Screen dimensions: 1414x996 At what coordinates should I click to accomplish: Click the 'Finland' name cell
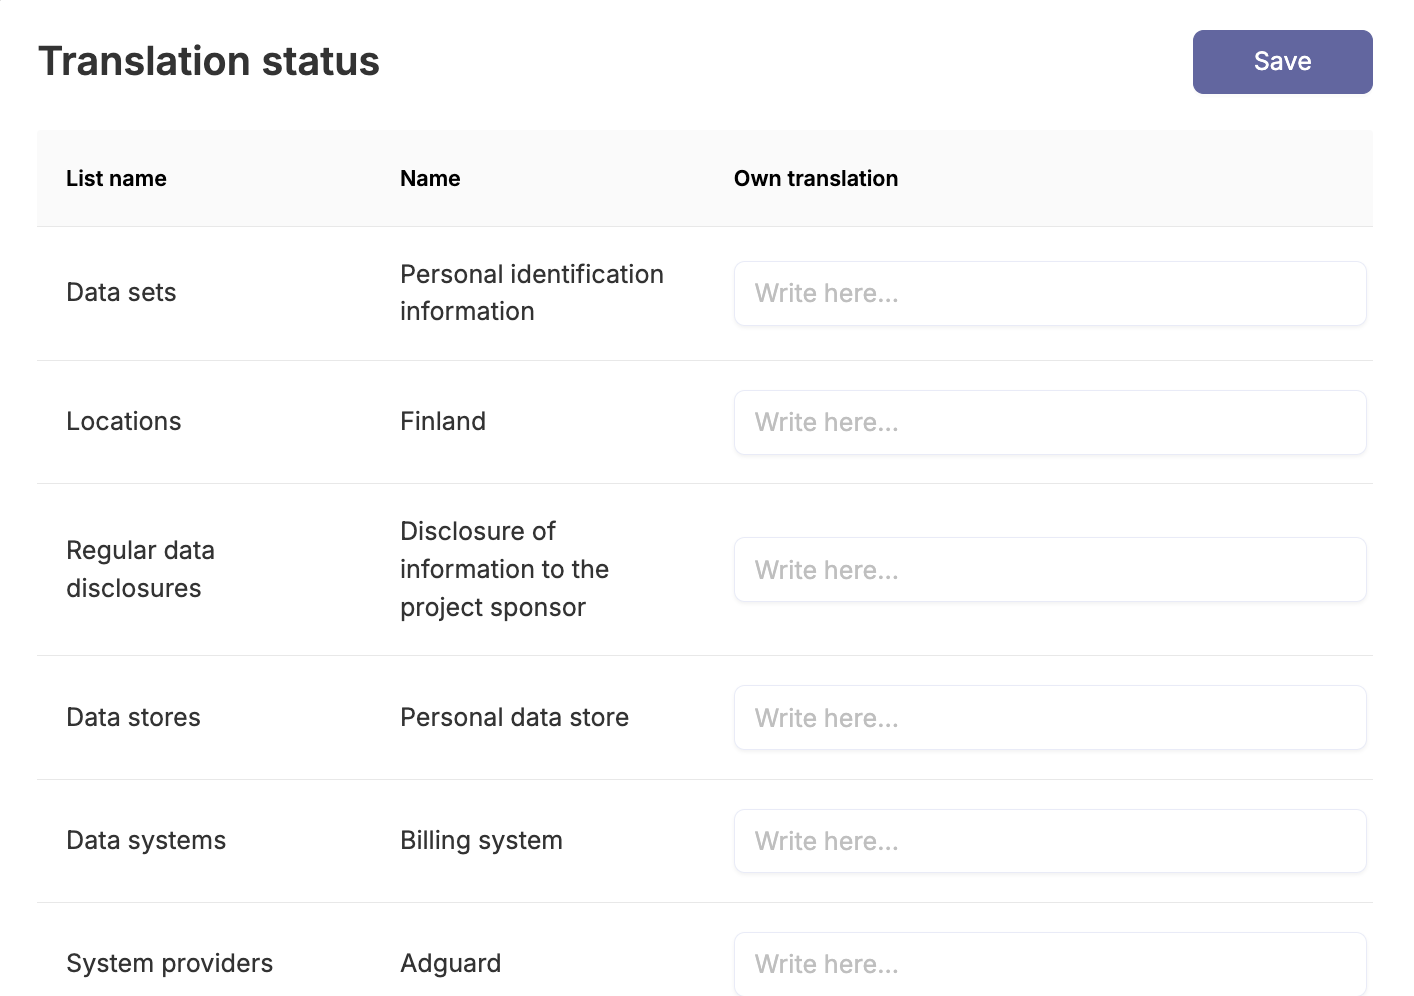pos(443,421)
